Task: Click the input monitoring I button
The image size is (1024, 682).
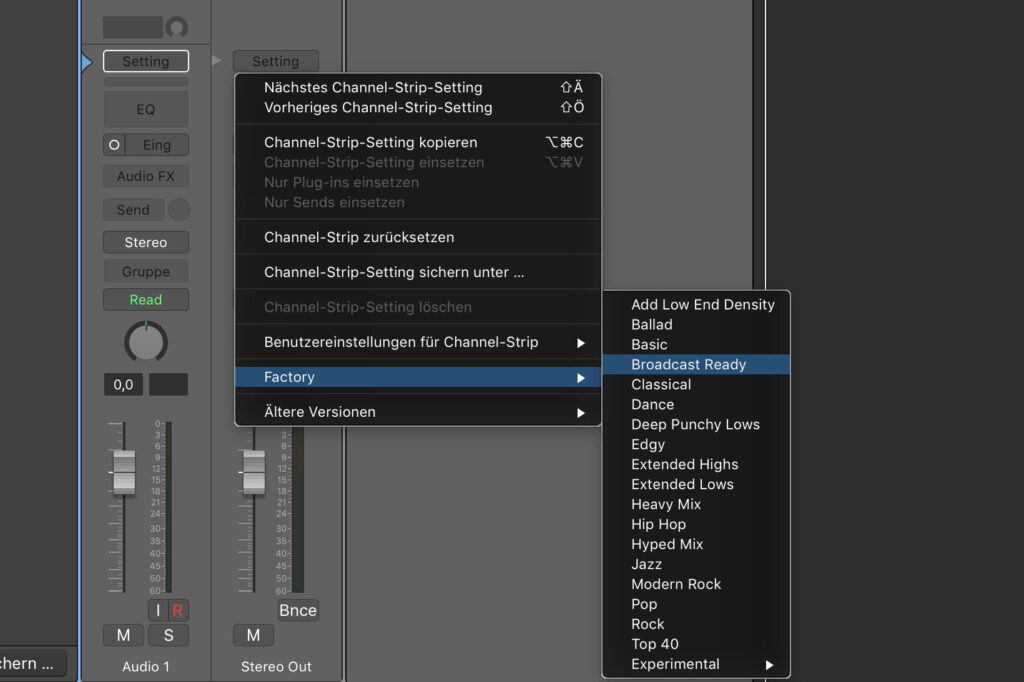Action: (158, 610)
